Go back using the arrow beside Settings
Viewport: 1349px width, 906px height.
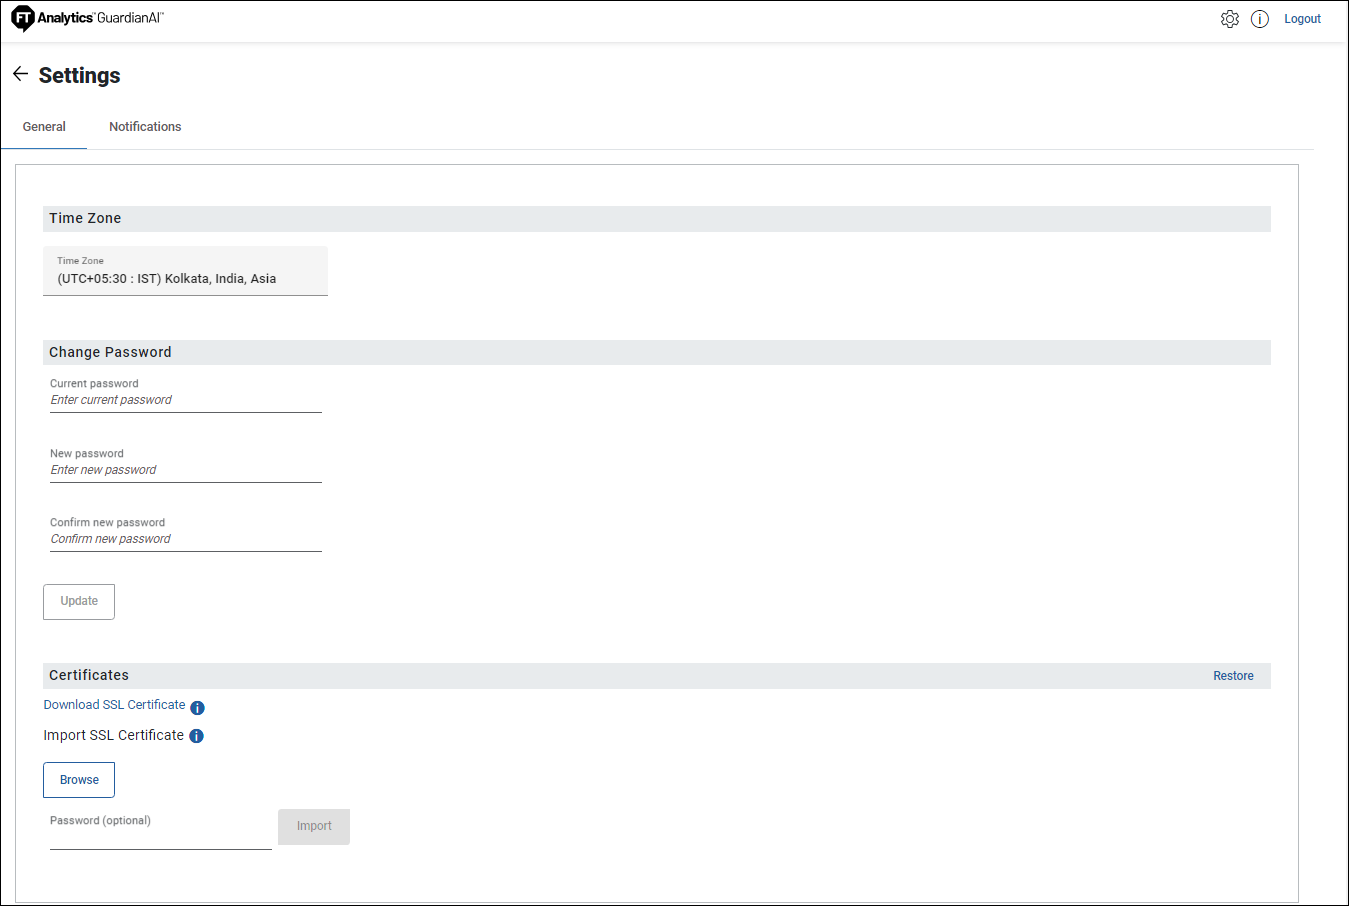point(20,74)
